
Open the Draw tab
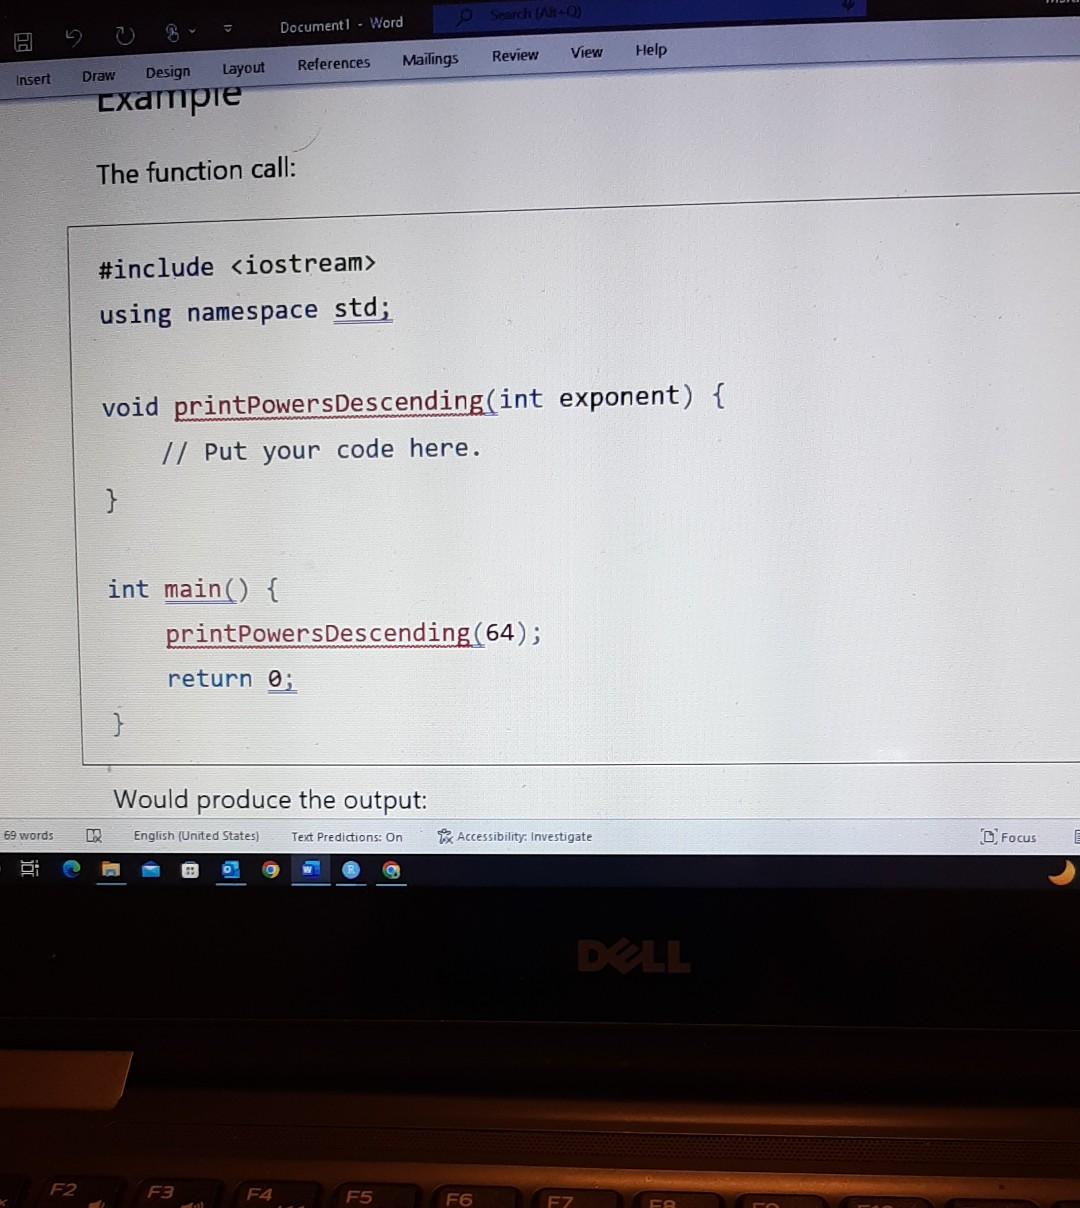coord(98,74)
